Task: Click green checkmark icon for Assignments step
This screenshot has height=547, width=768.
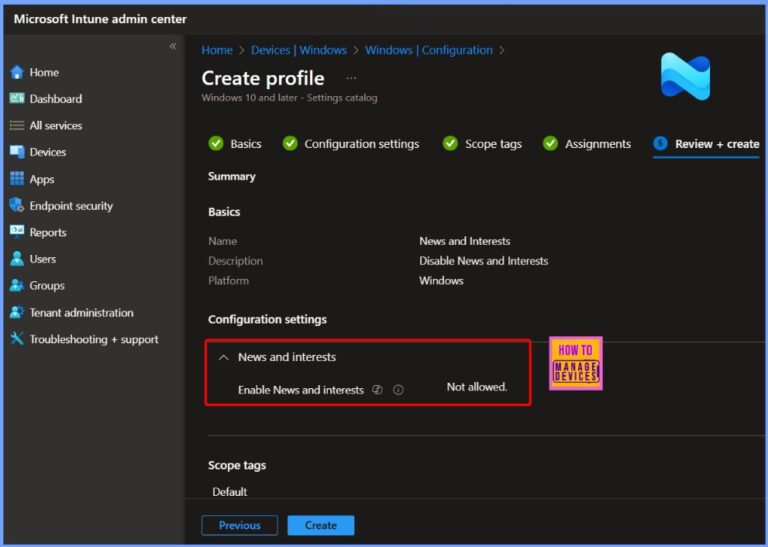Action: [551, 143]
